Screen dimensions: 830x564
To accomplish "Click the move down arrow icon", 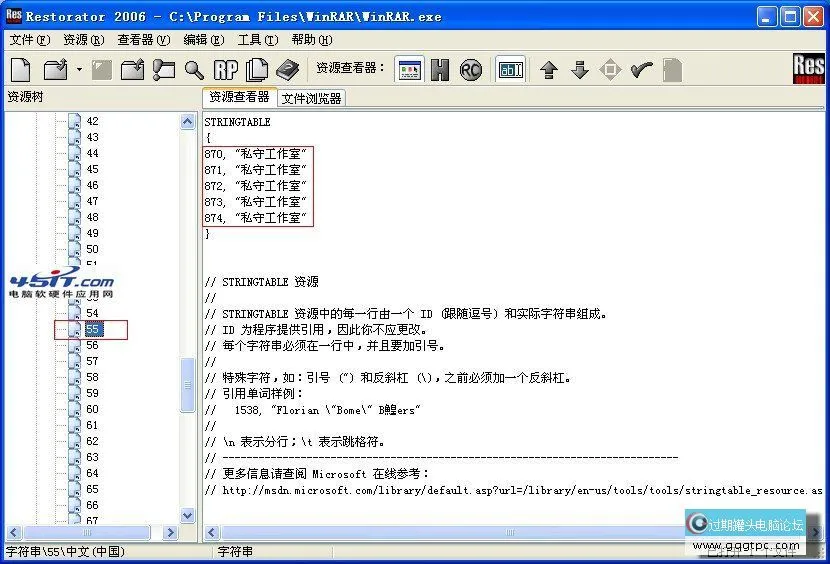I will coord(580,69).
